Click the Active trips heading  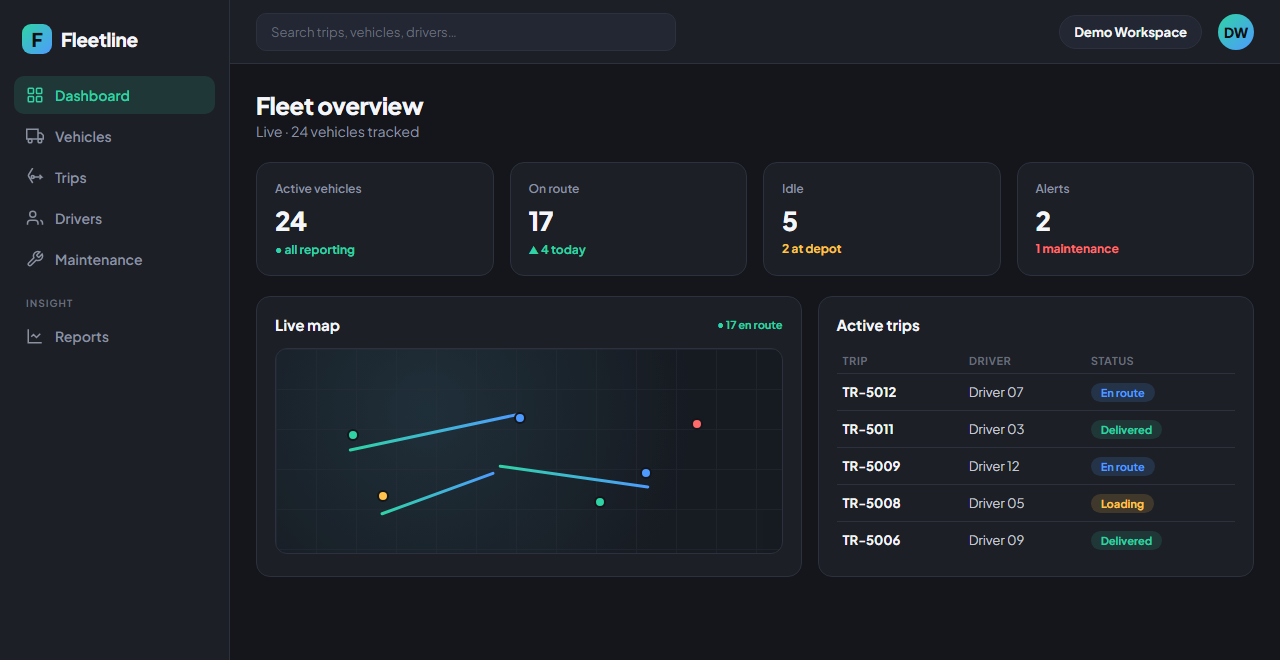click(x=878, y=325)
